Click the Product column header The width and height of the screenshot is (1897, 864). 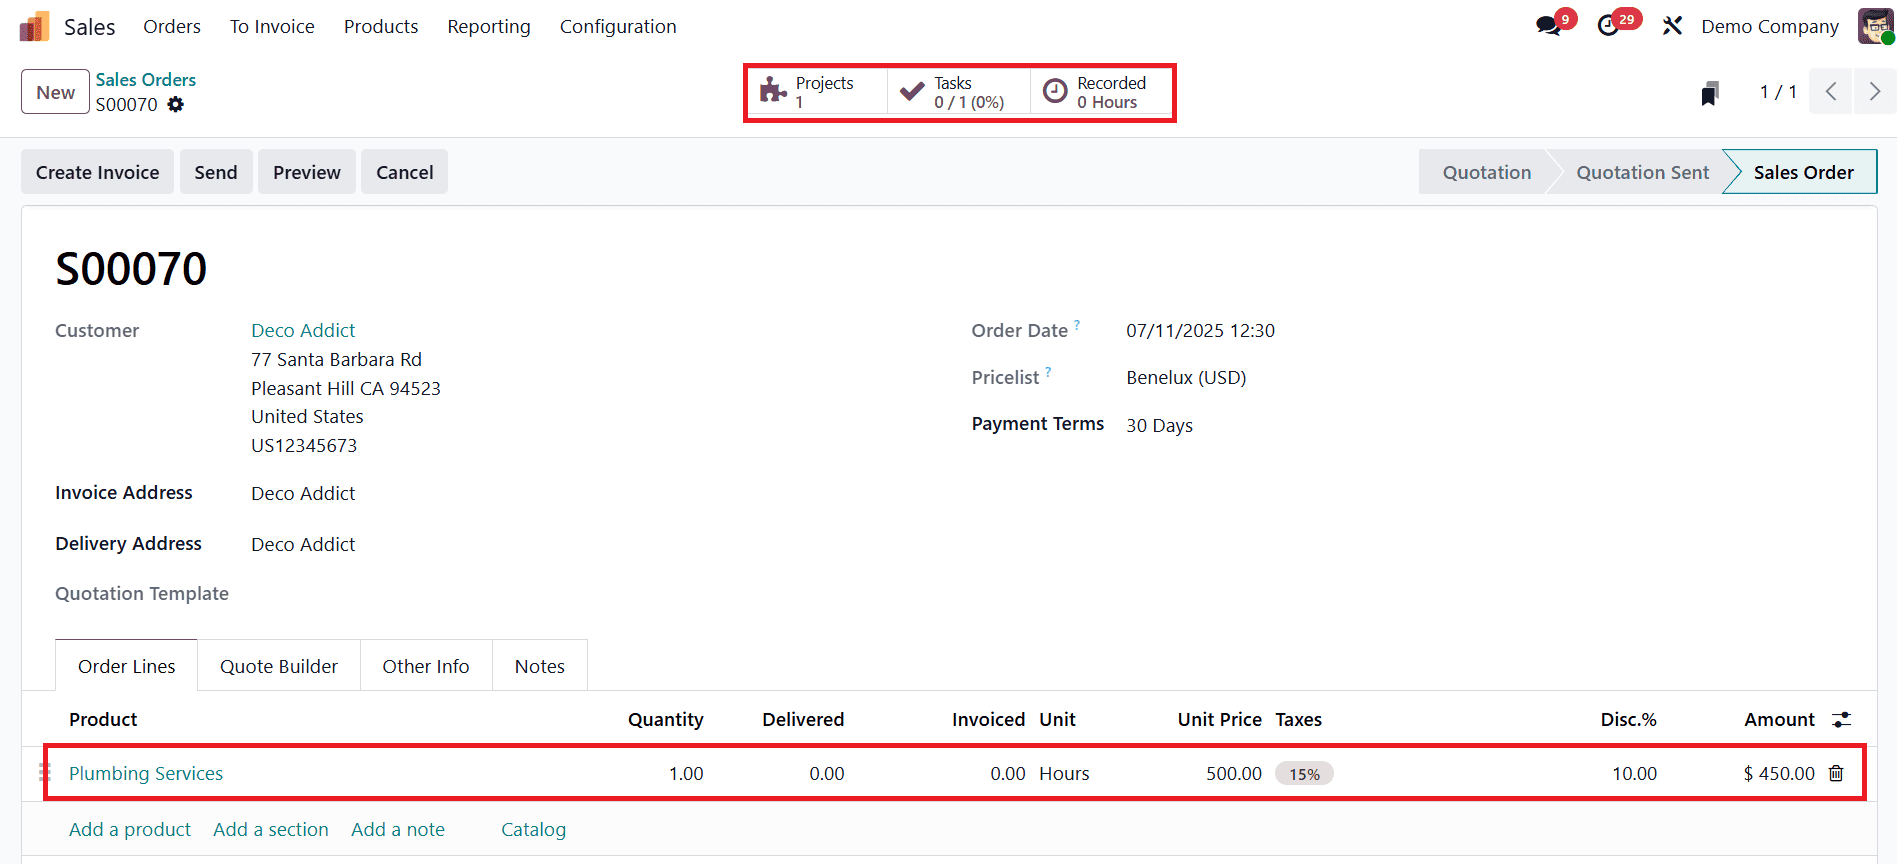click(x=103, y=719)
